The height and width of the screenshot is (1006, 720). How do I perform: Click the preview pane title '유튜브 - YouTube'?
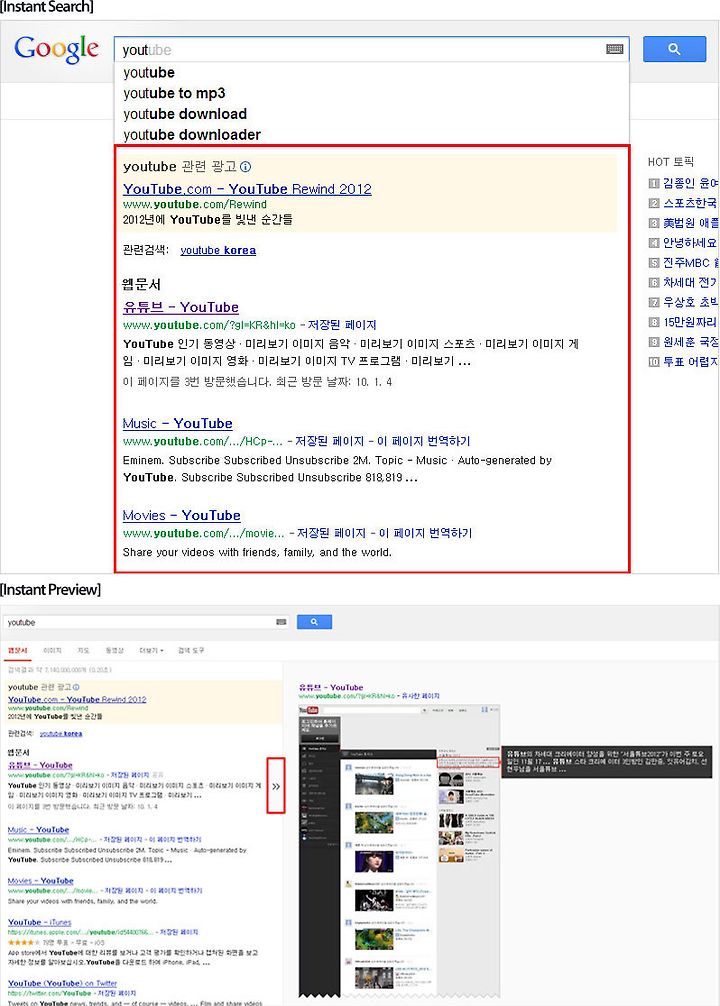click(331, 687)
